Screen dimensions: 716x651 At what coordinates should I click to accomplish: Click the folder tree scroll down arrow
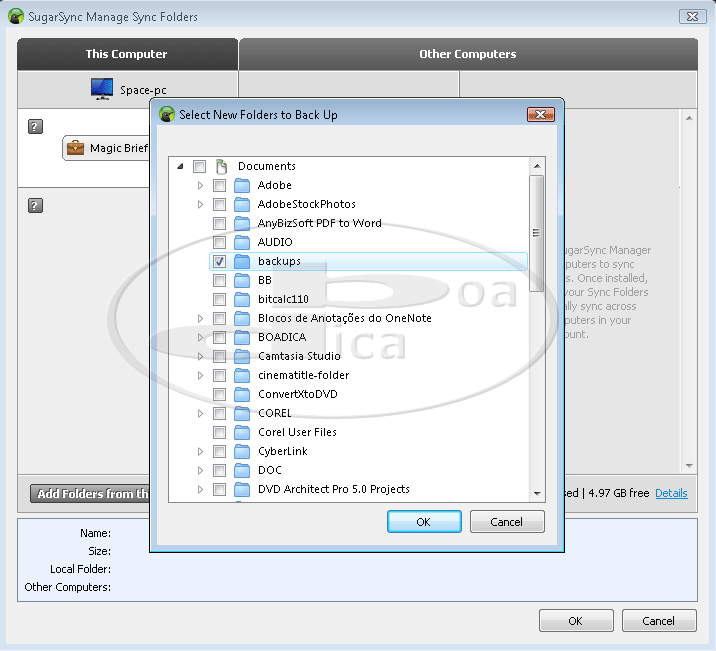click(x=537, y=494)
